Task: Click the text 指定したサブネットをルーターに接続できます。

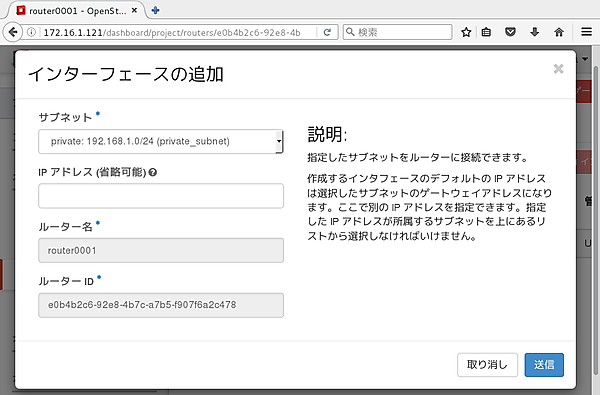Action: [418, 157]
